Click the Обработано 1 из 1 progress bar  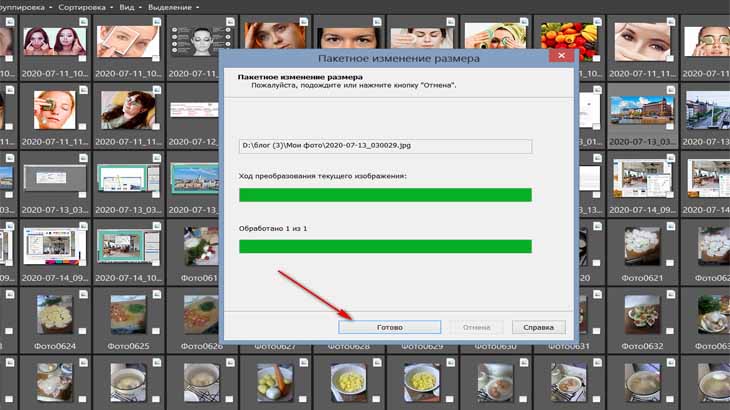coord(385,246)
